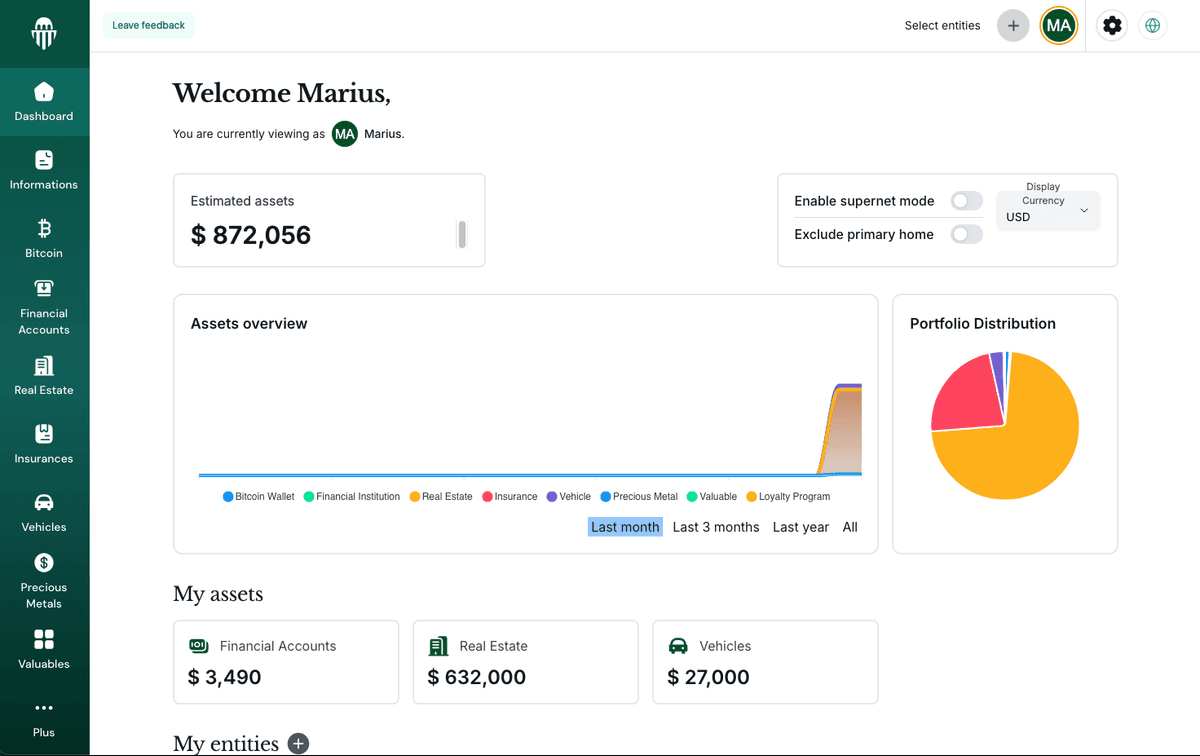1200x756 pixels.
Task: Open the Insurances sidebar section
Action: click(x=44, y=444)
